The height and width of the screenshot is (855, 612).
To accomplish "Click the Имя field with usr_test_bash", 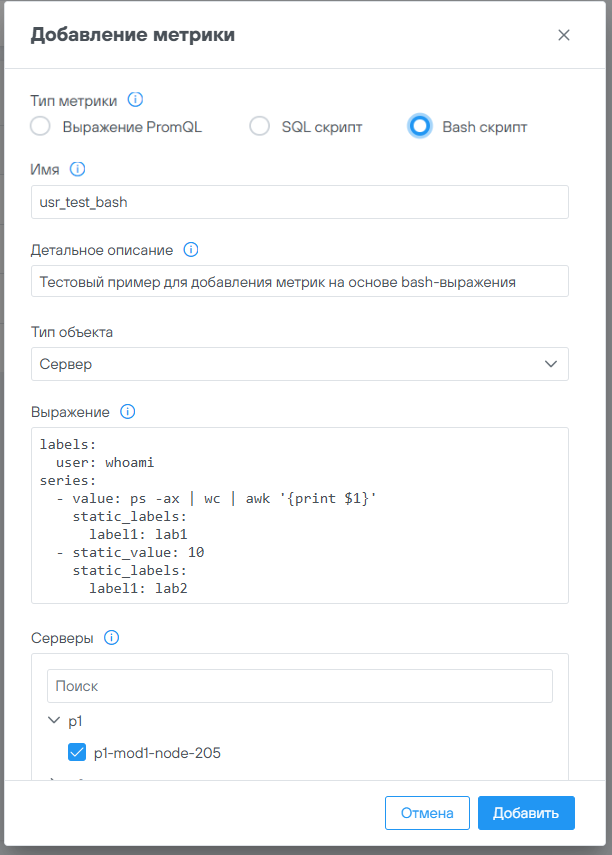I will click(300, 202).
